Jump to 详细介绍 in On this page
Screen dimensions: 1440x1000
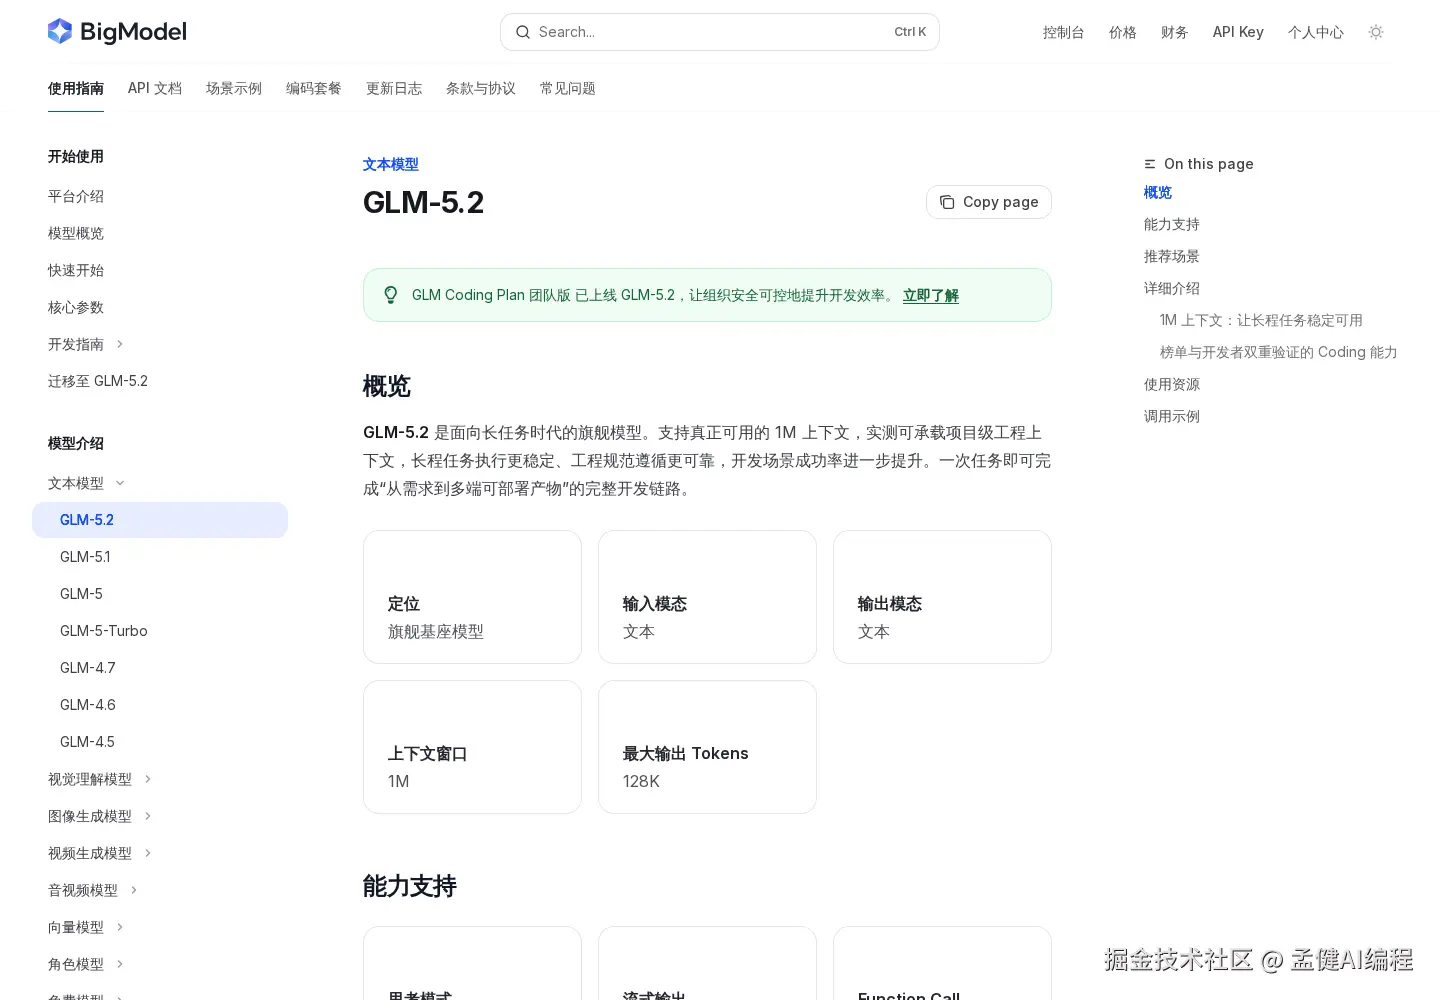click(x=1172, y=288)
